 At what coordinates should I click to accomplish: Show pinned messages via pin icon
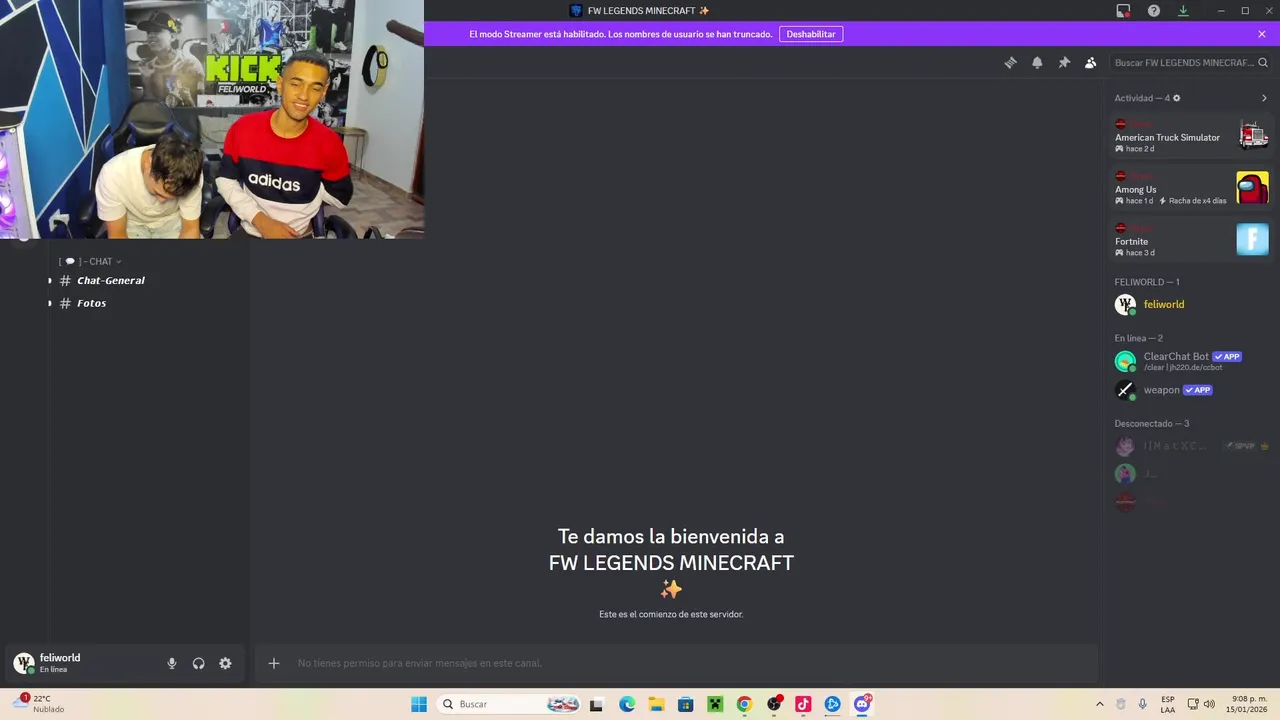pyautogui.click(x=1064, y=62)
